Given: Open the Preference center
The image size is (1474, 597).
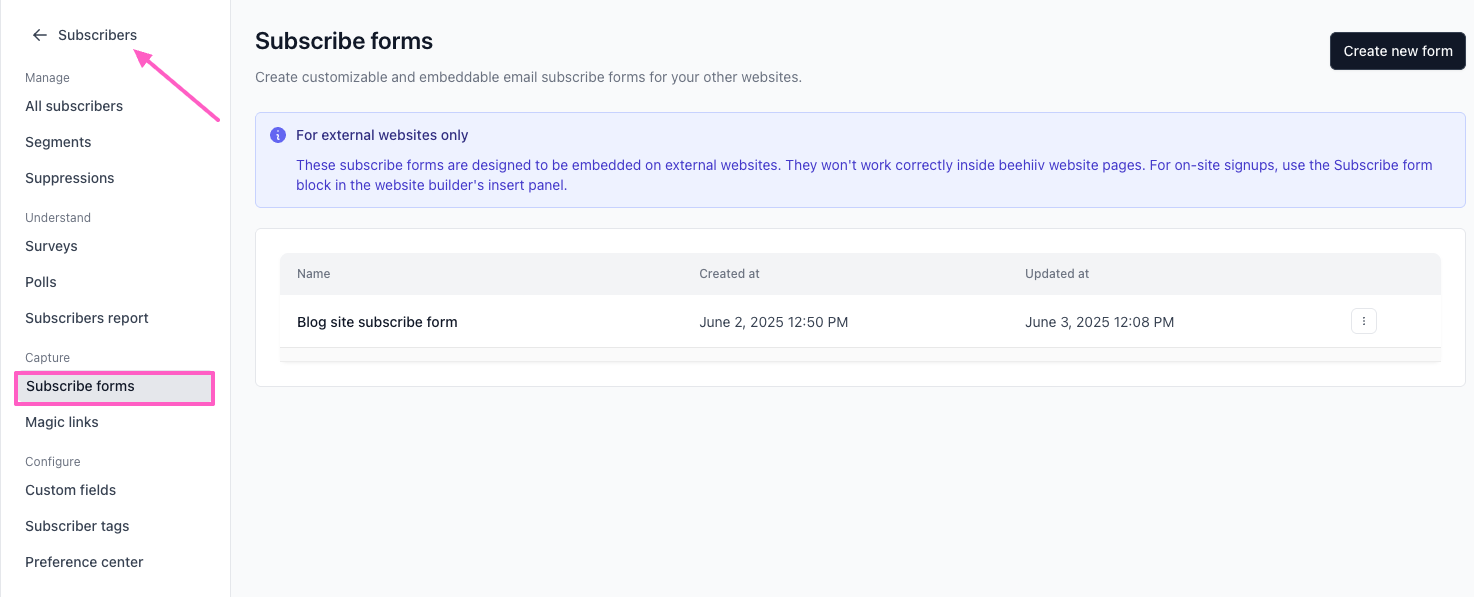Looking at the screenshot, I should [84, 562].
